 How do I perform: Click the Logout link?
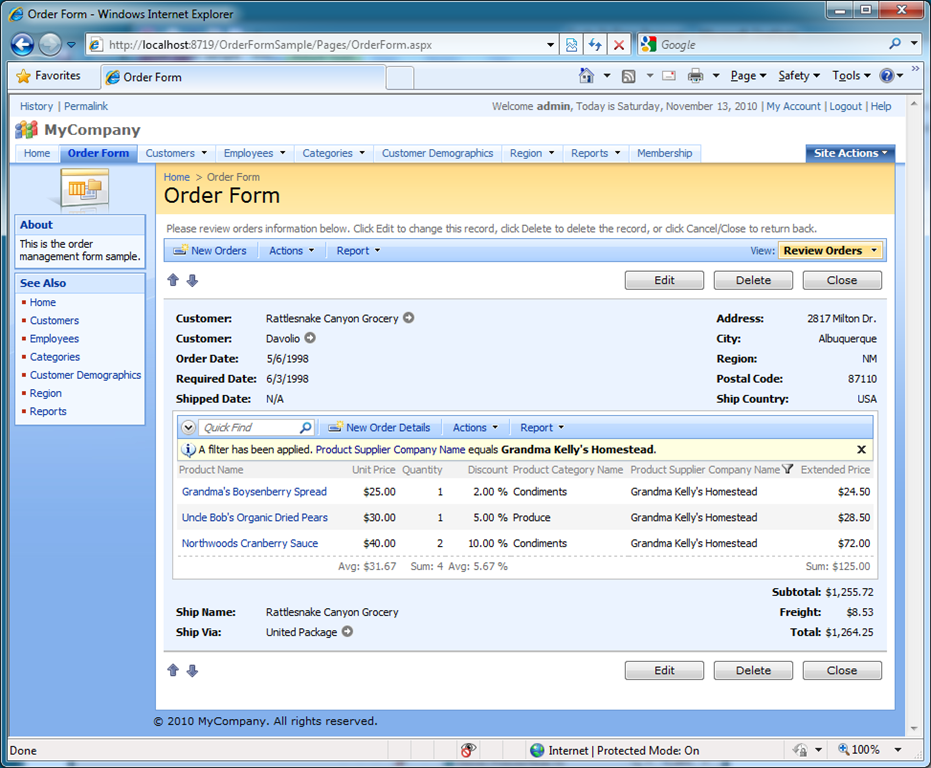(x=845, y=106)
